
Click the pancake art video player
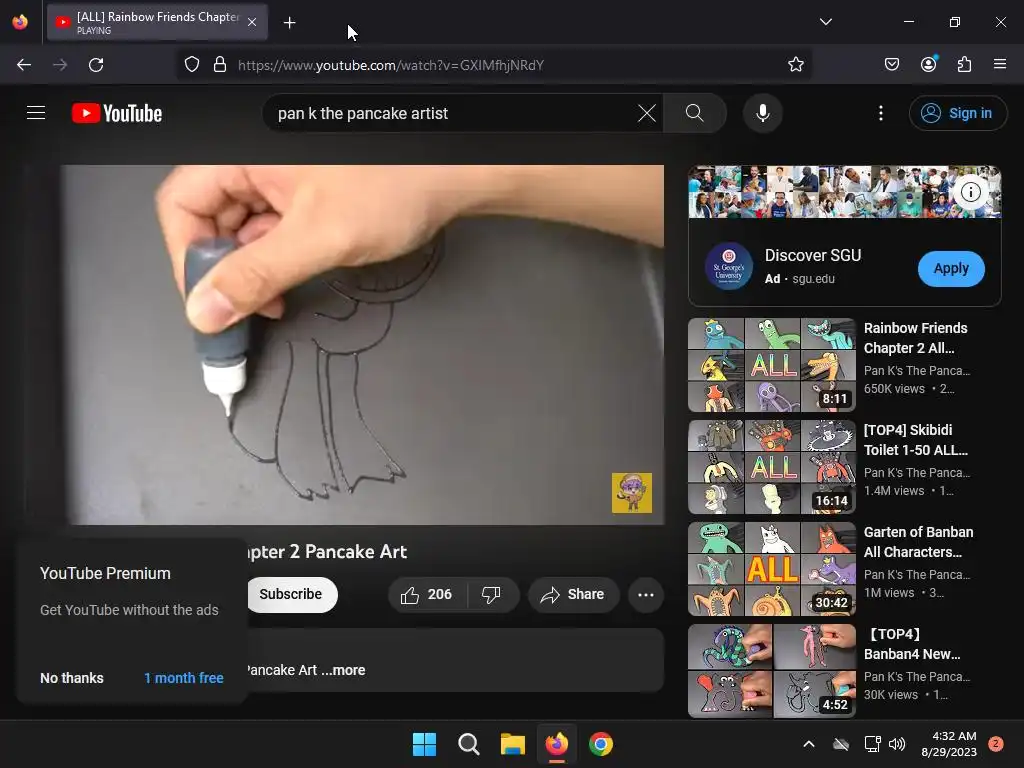click(x=363, y=345)
